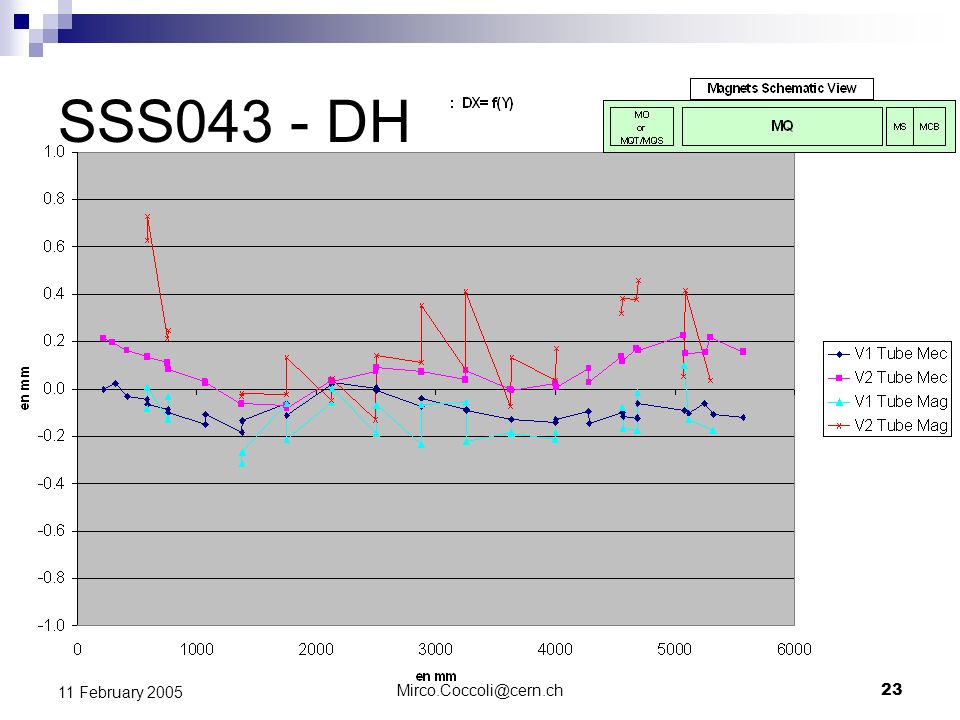
Task: Click the x-axis label 2000
Action: click(x=316, y=649)
